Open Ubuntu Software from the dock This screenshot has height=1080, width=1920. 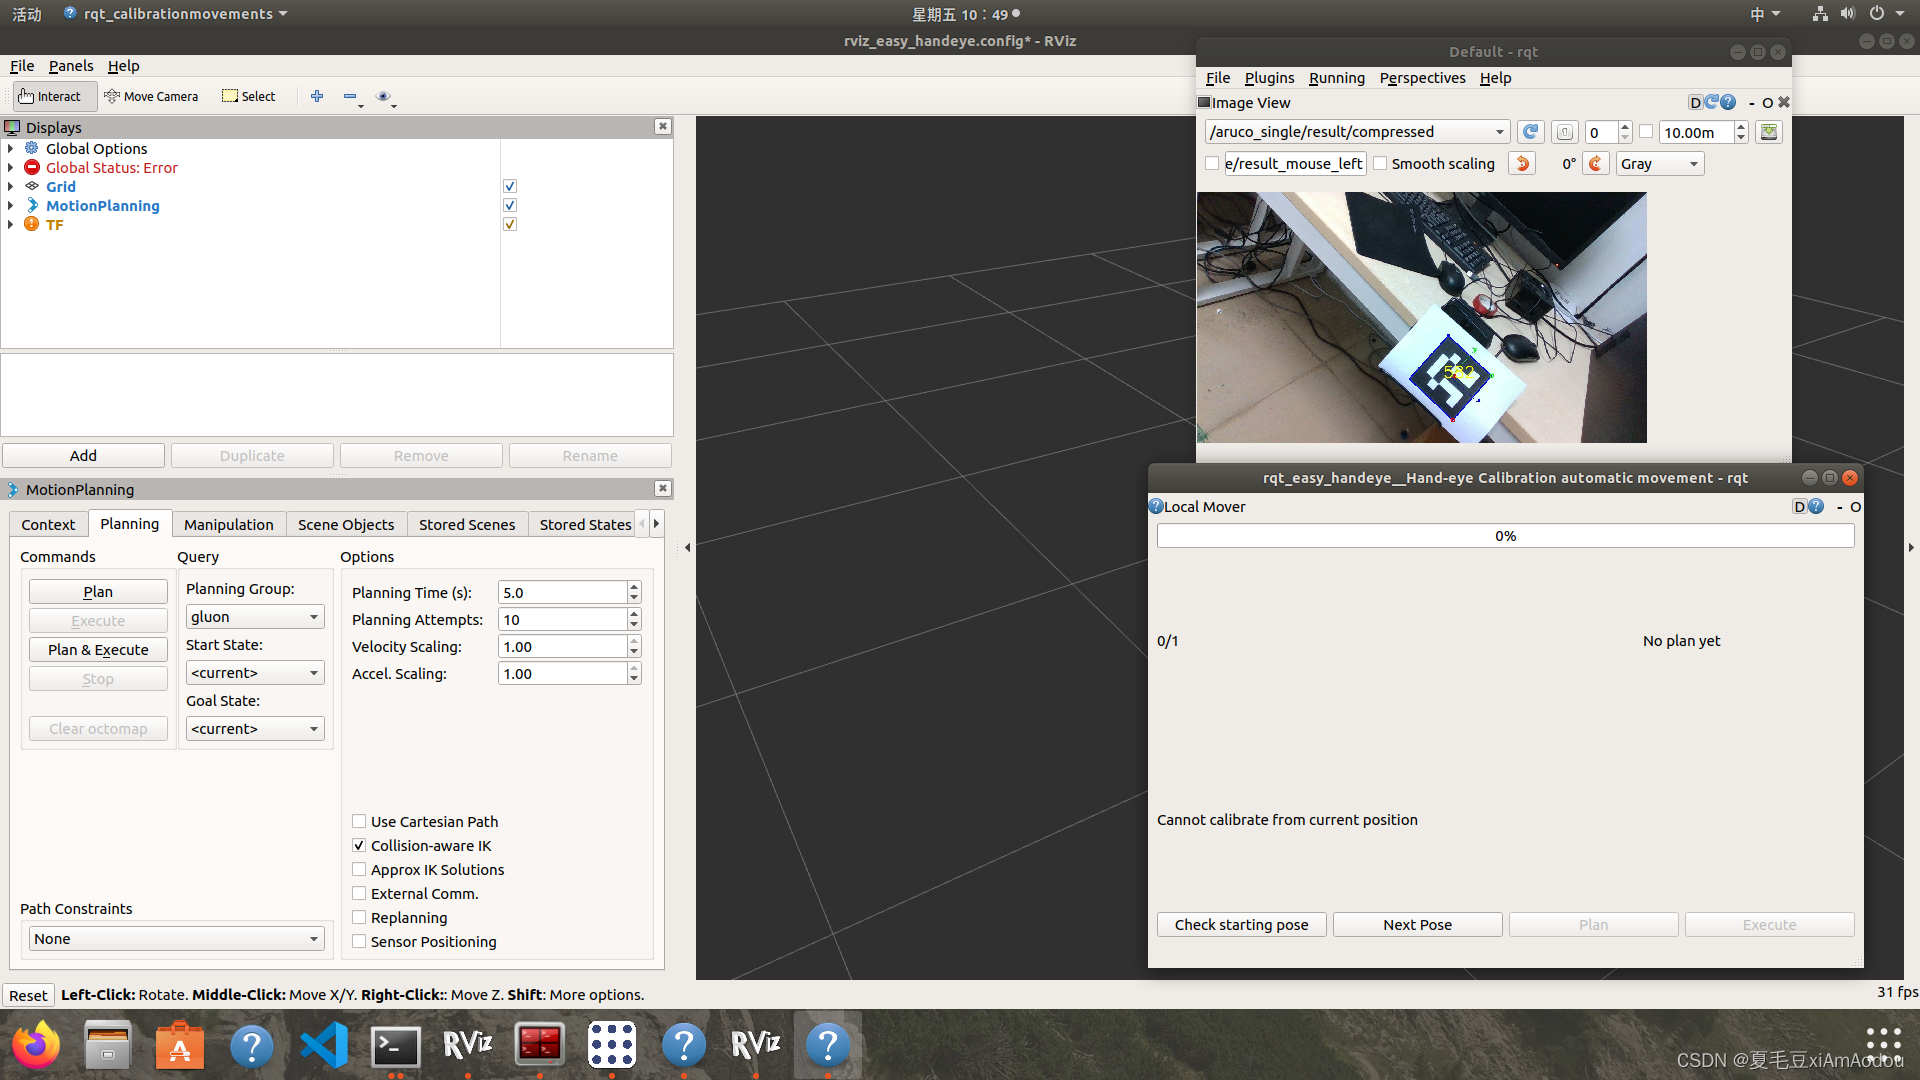coord(180,1045)
